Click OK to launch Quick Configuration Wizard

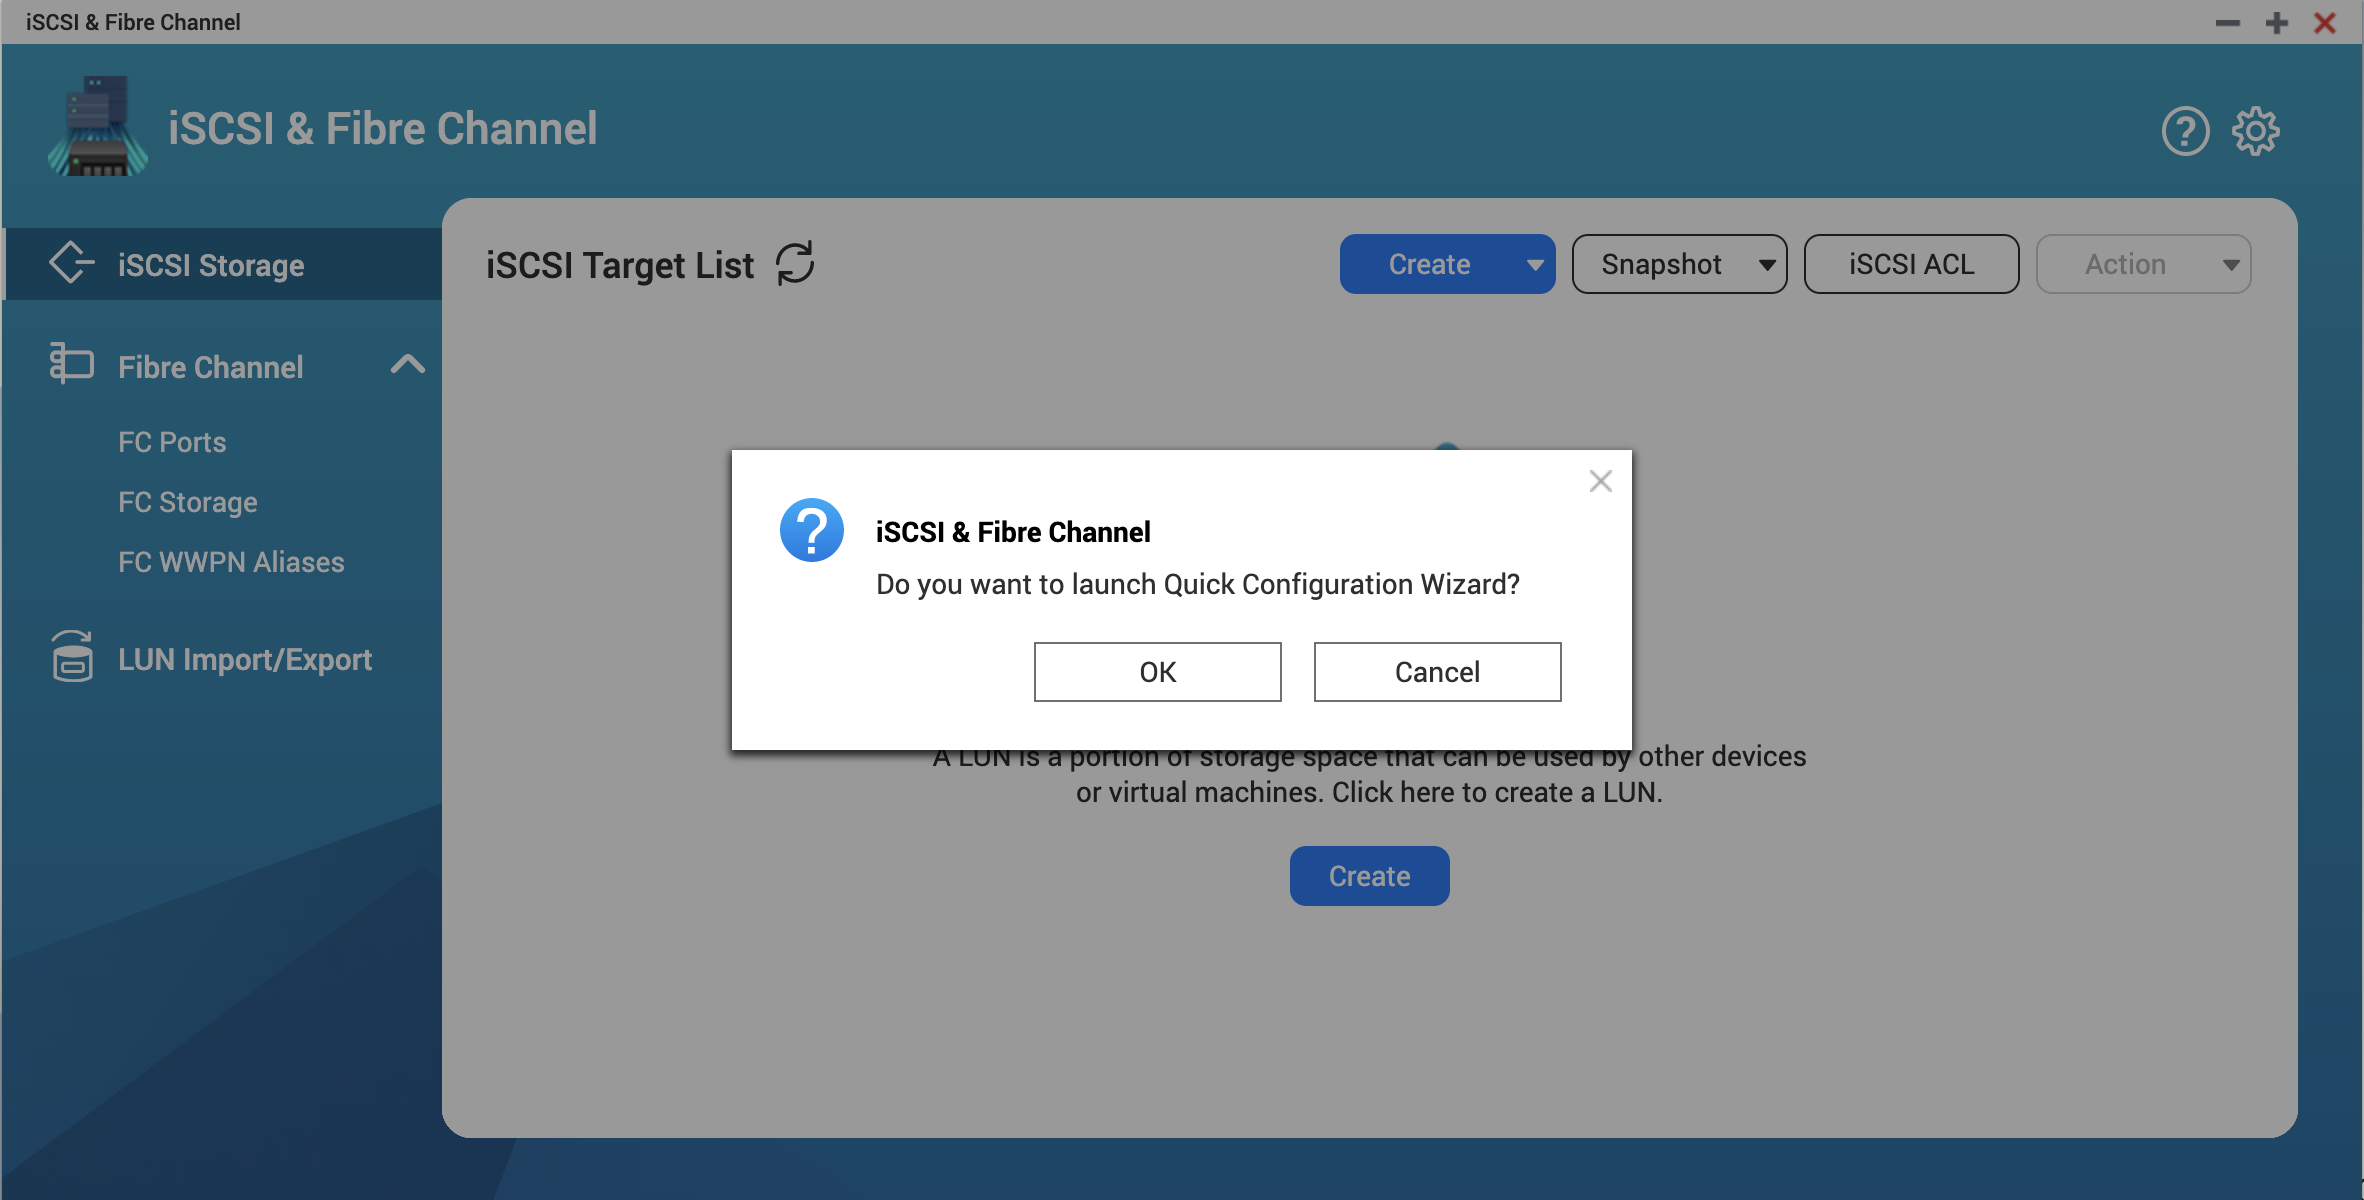[1157, 670]
